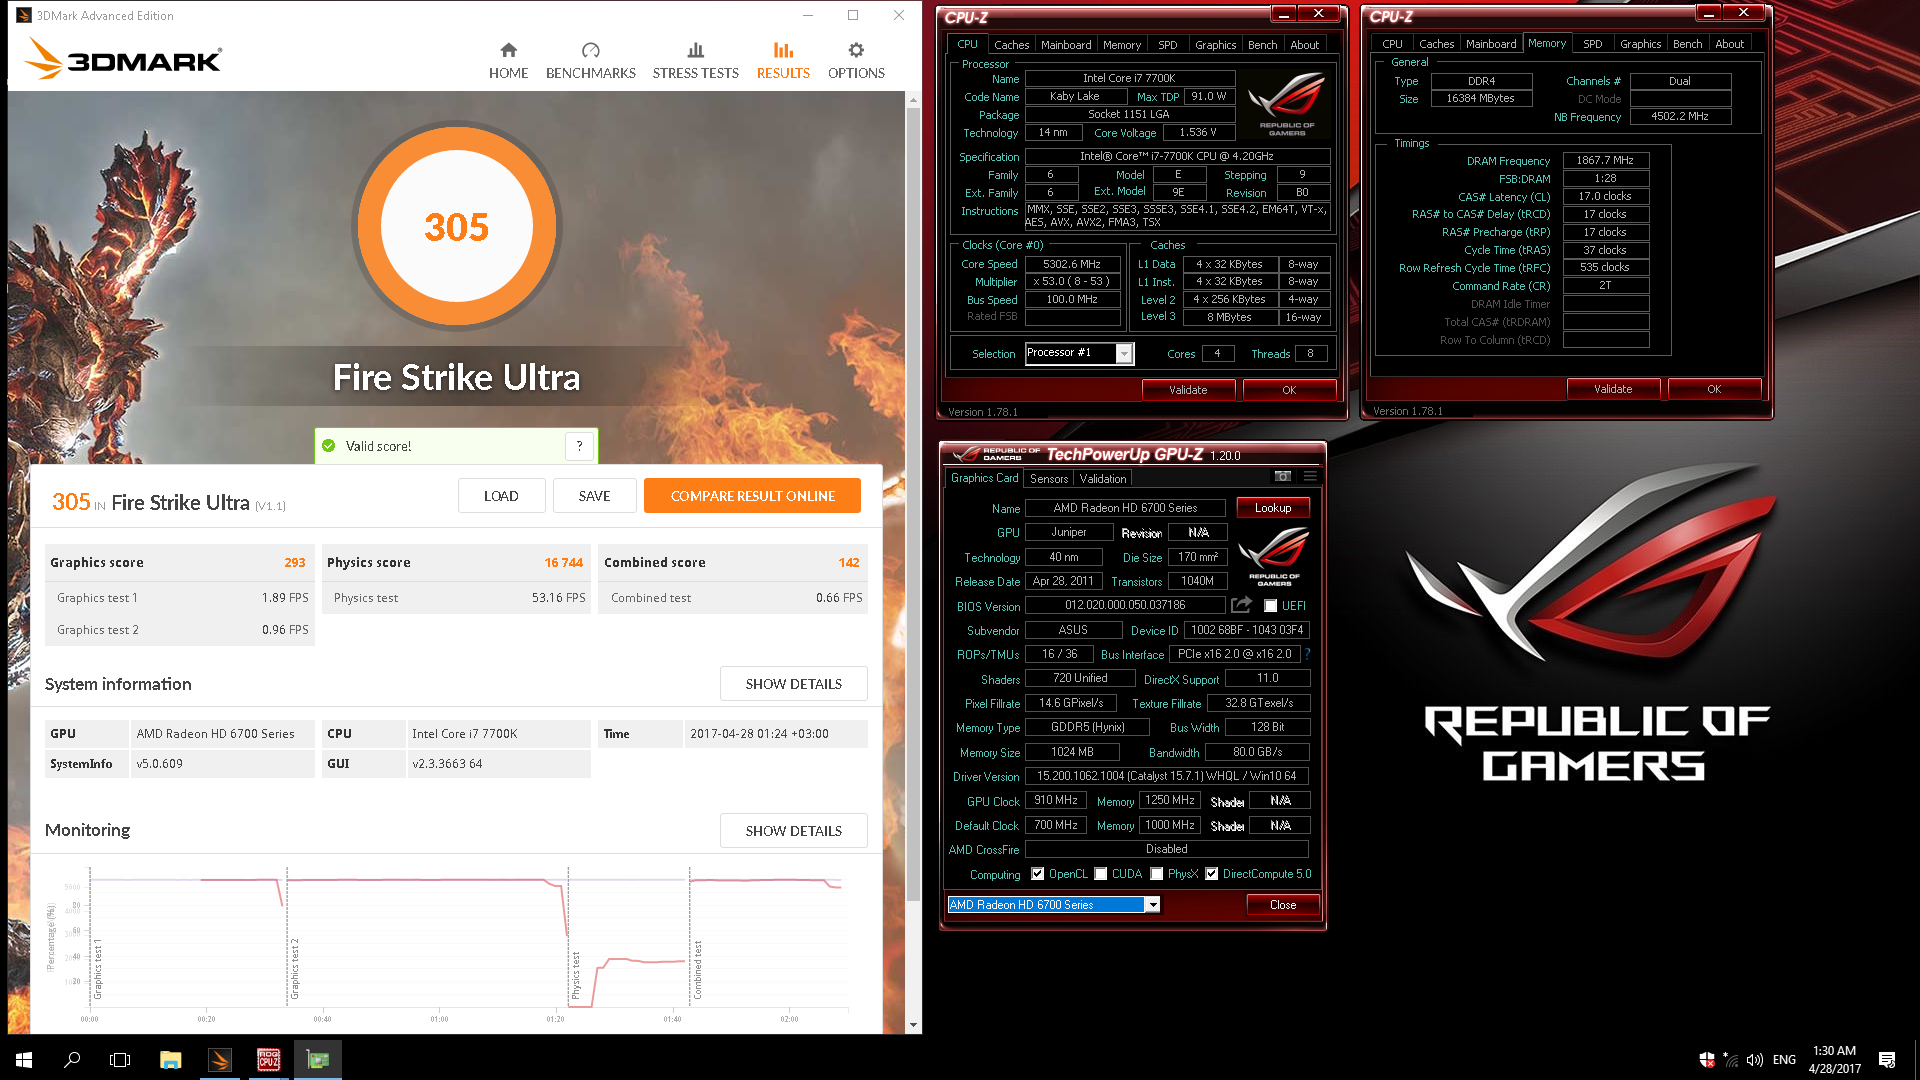Click the Physics test marker in monitoring chart

point(576,976)
